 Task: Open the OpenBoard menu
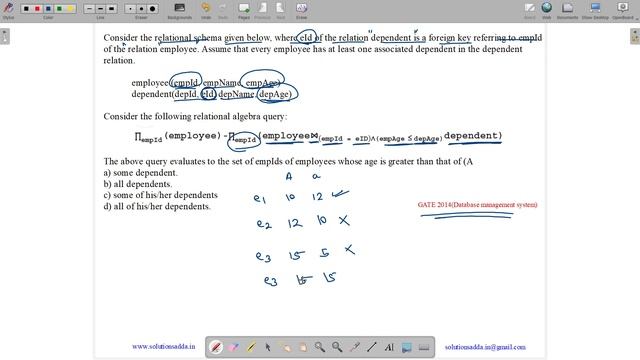(x=623, y=11)
